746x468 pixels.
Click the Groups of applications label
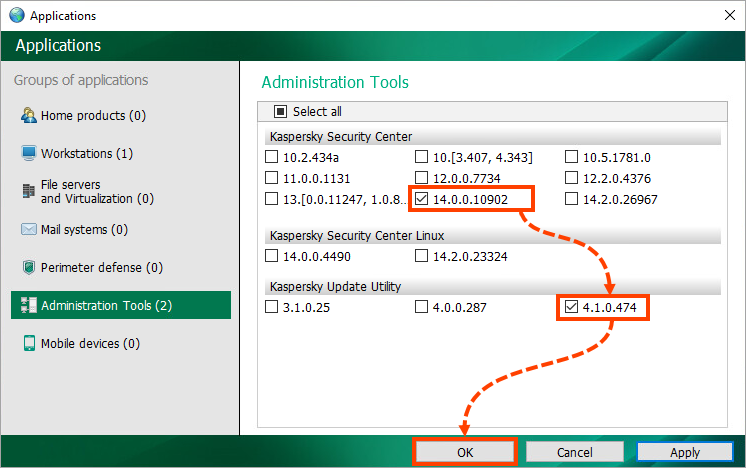coord(81,80)
